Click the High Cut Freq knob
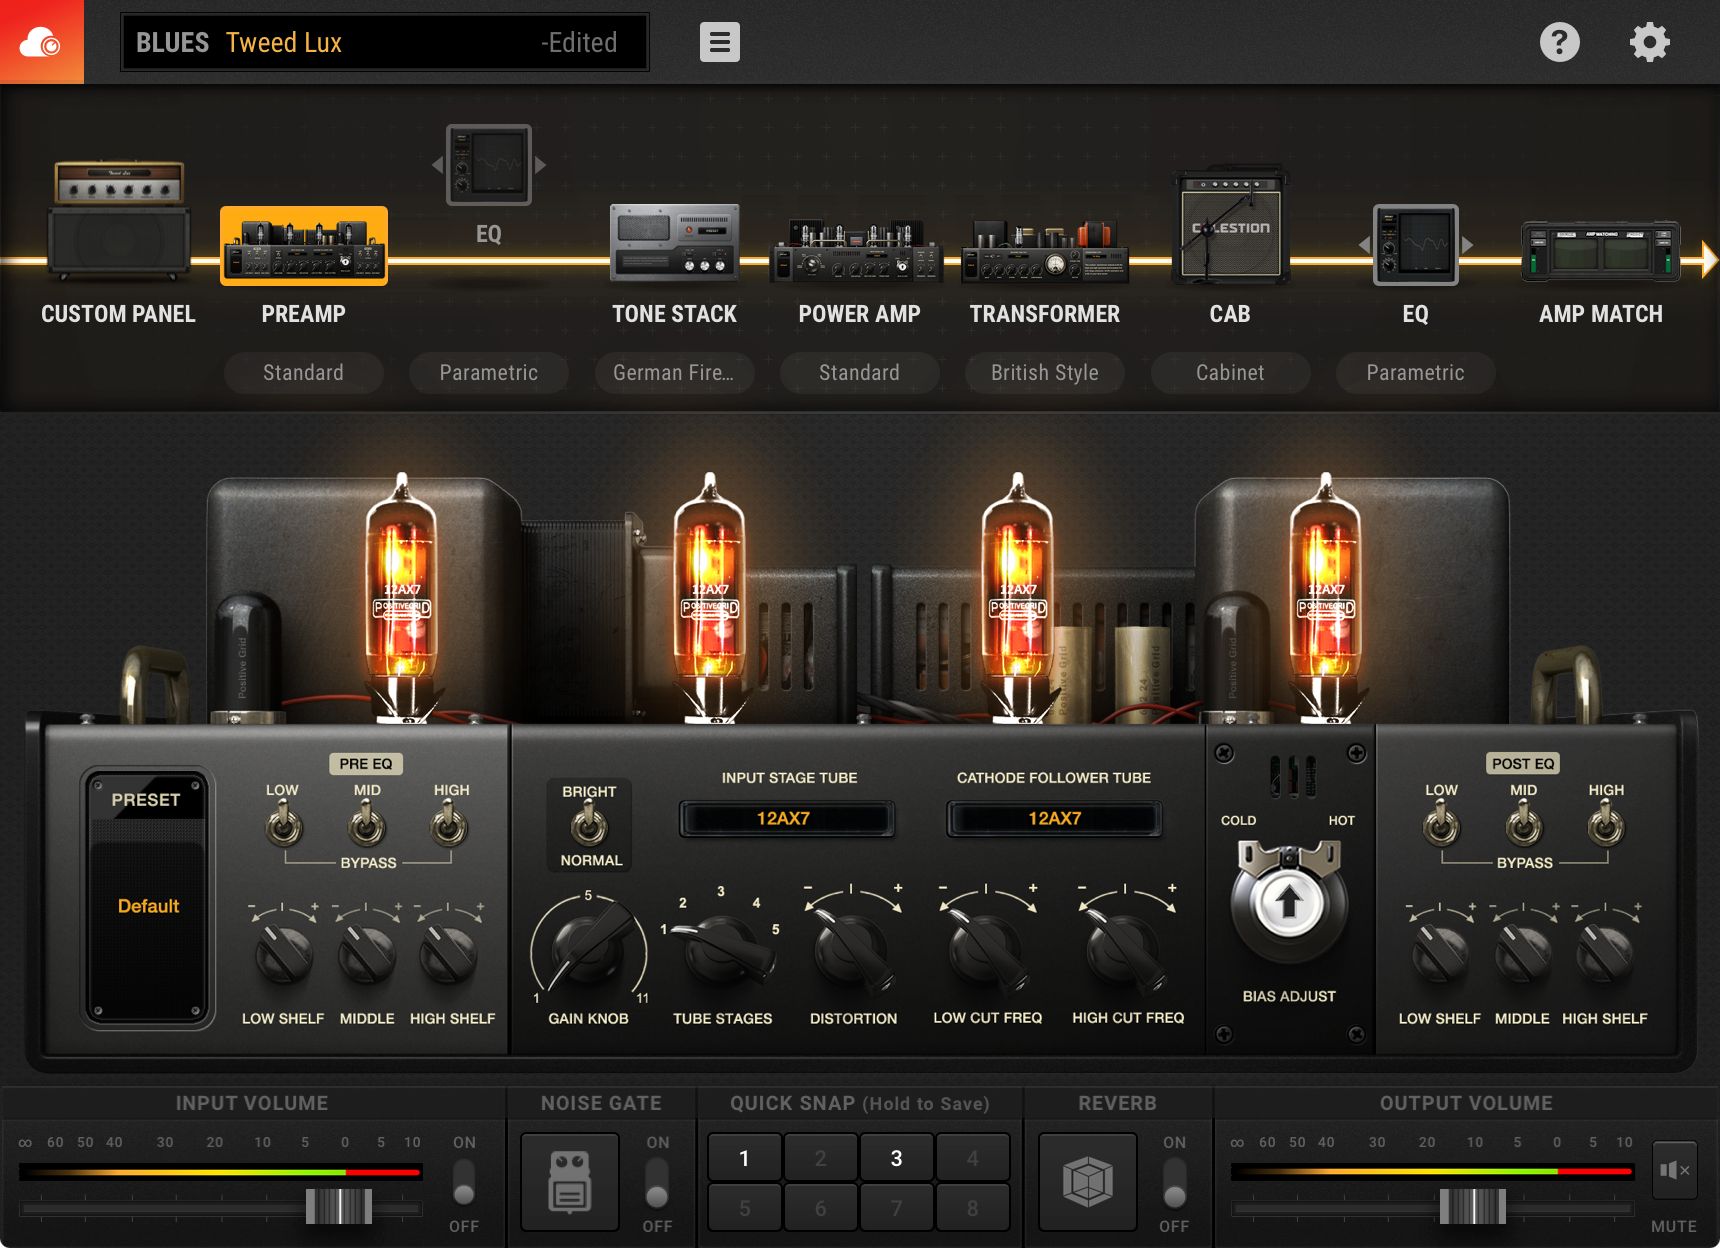The height and width of the screenshot is (1248, 1720). (x=1124, y=949)
